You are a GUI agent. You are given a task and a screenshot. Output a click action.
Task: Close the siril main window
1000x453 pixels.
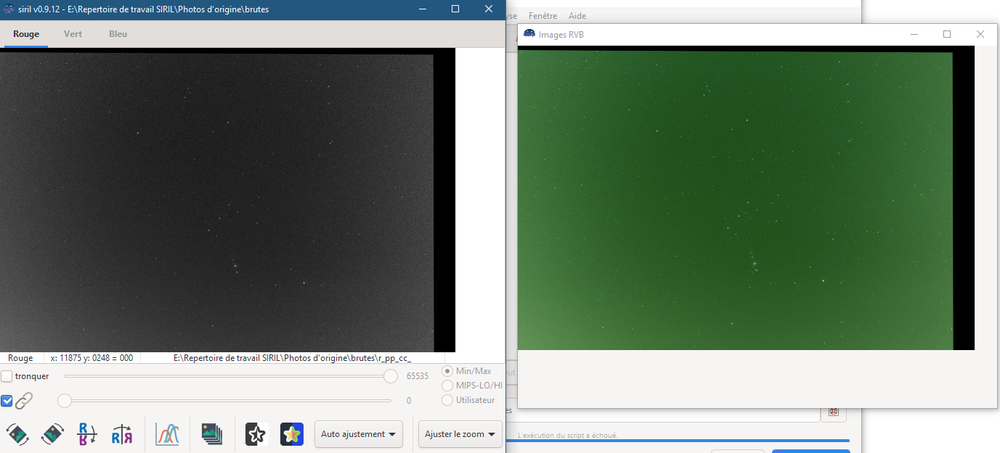tap(488, 9)
